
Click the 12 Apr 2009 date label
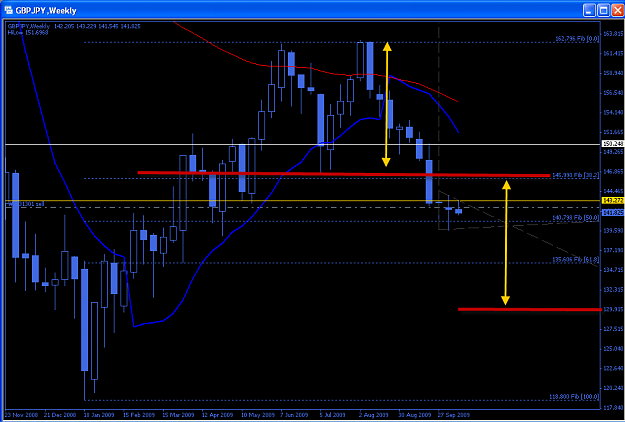click(216, 414)
